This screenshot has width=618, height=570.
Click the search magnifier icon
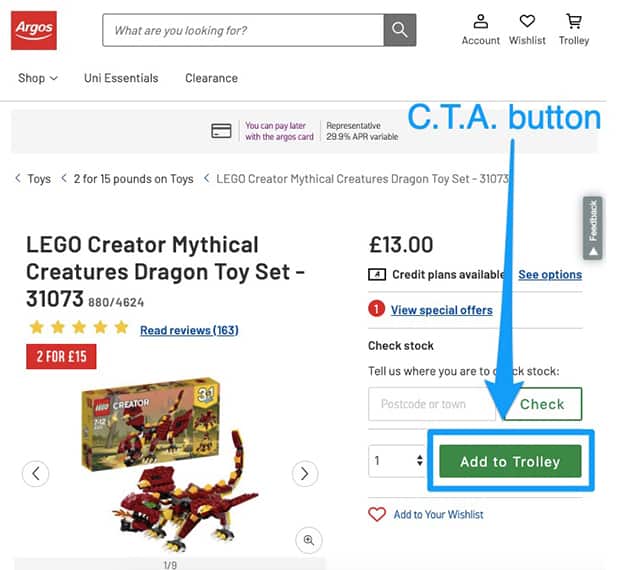click(x=400, y=30)
